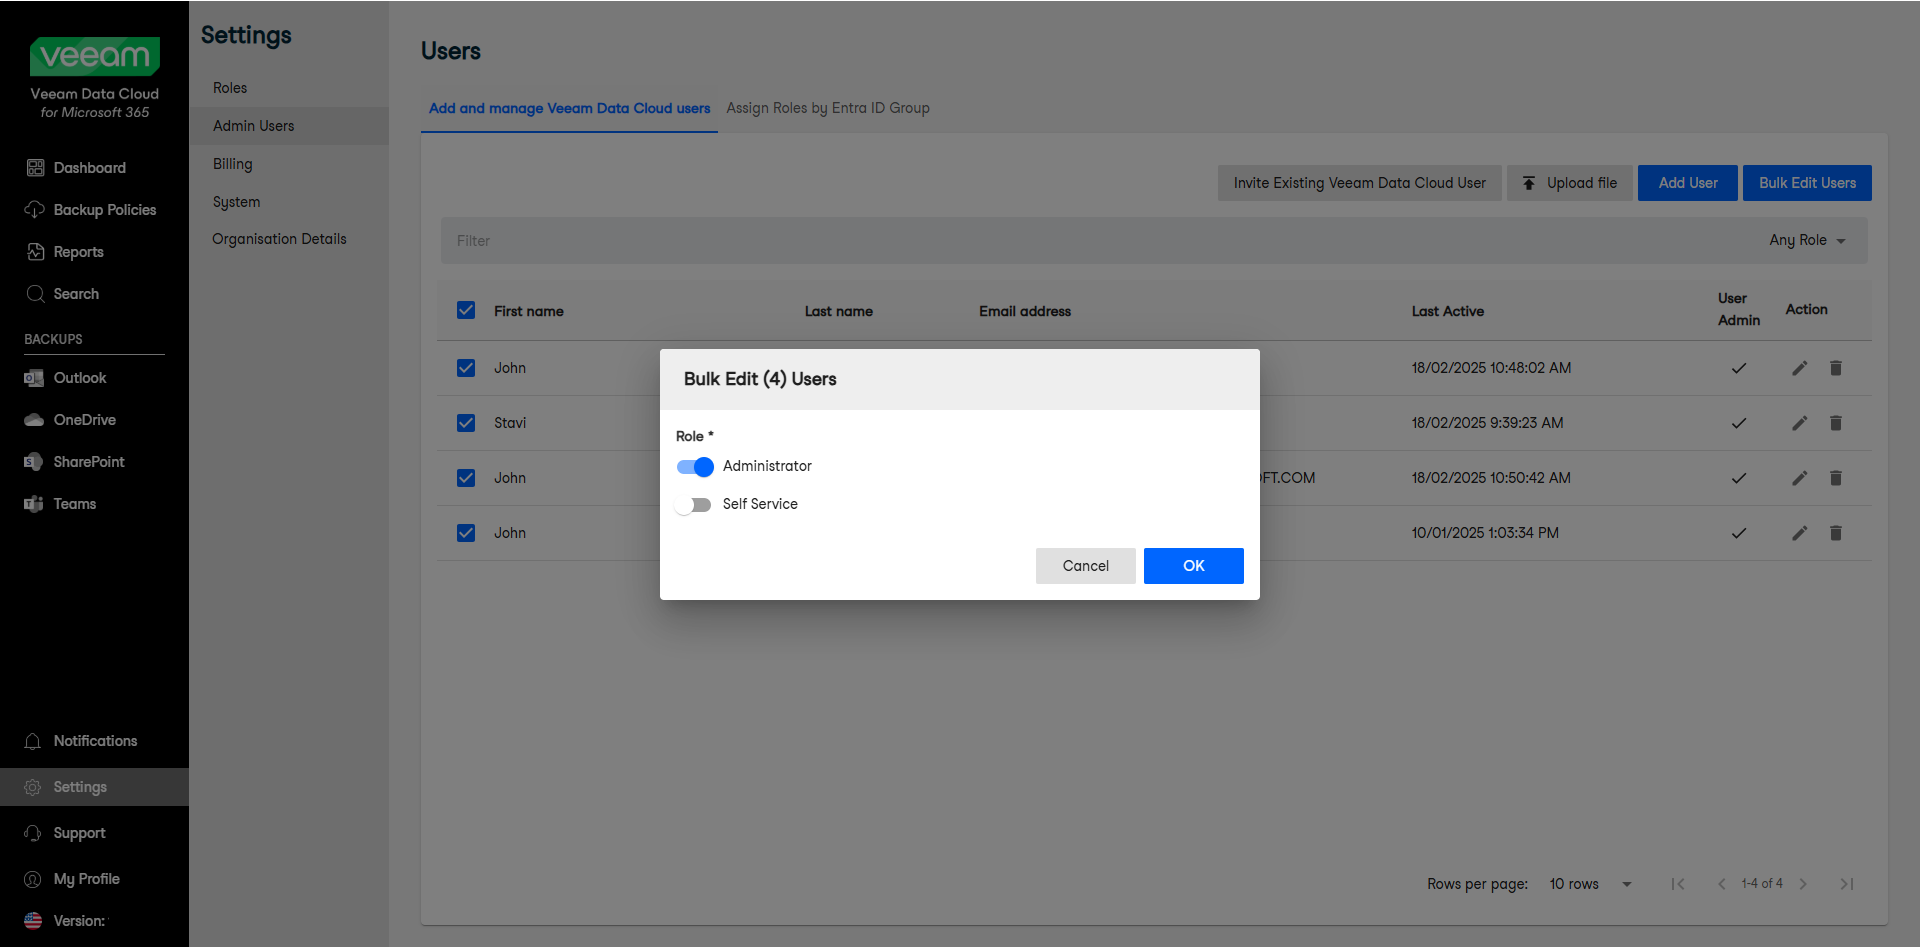The width and height of the screenshot is (1920, 947).
Task: Click the Add User button
Action: [1688, 183]
